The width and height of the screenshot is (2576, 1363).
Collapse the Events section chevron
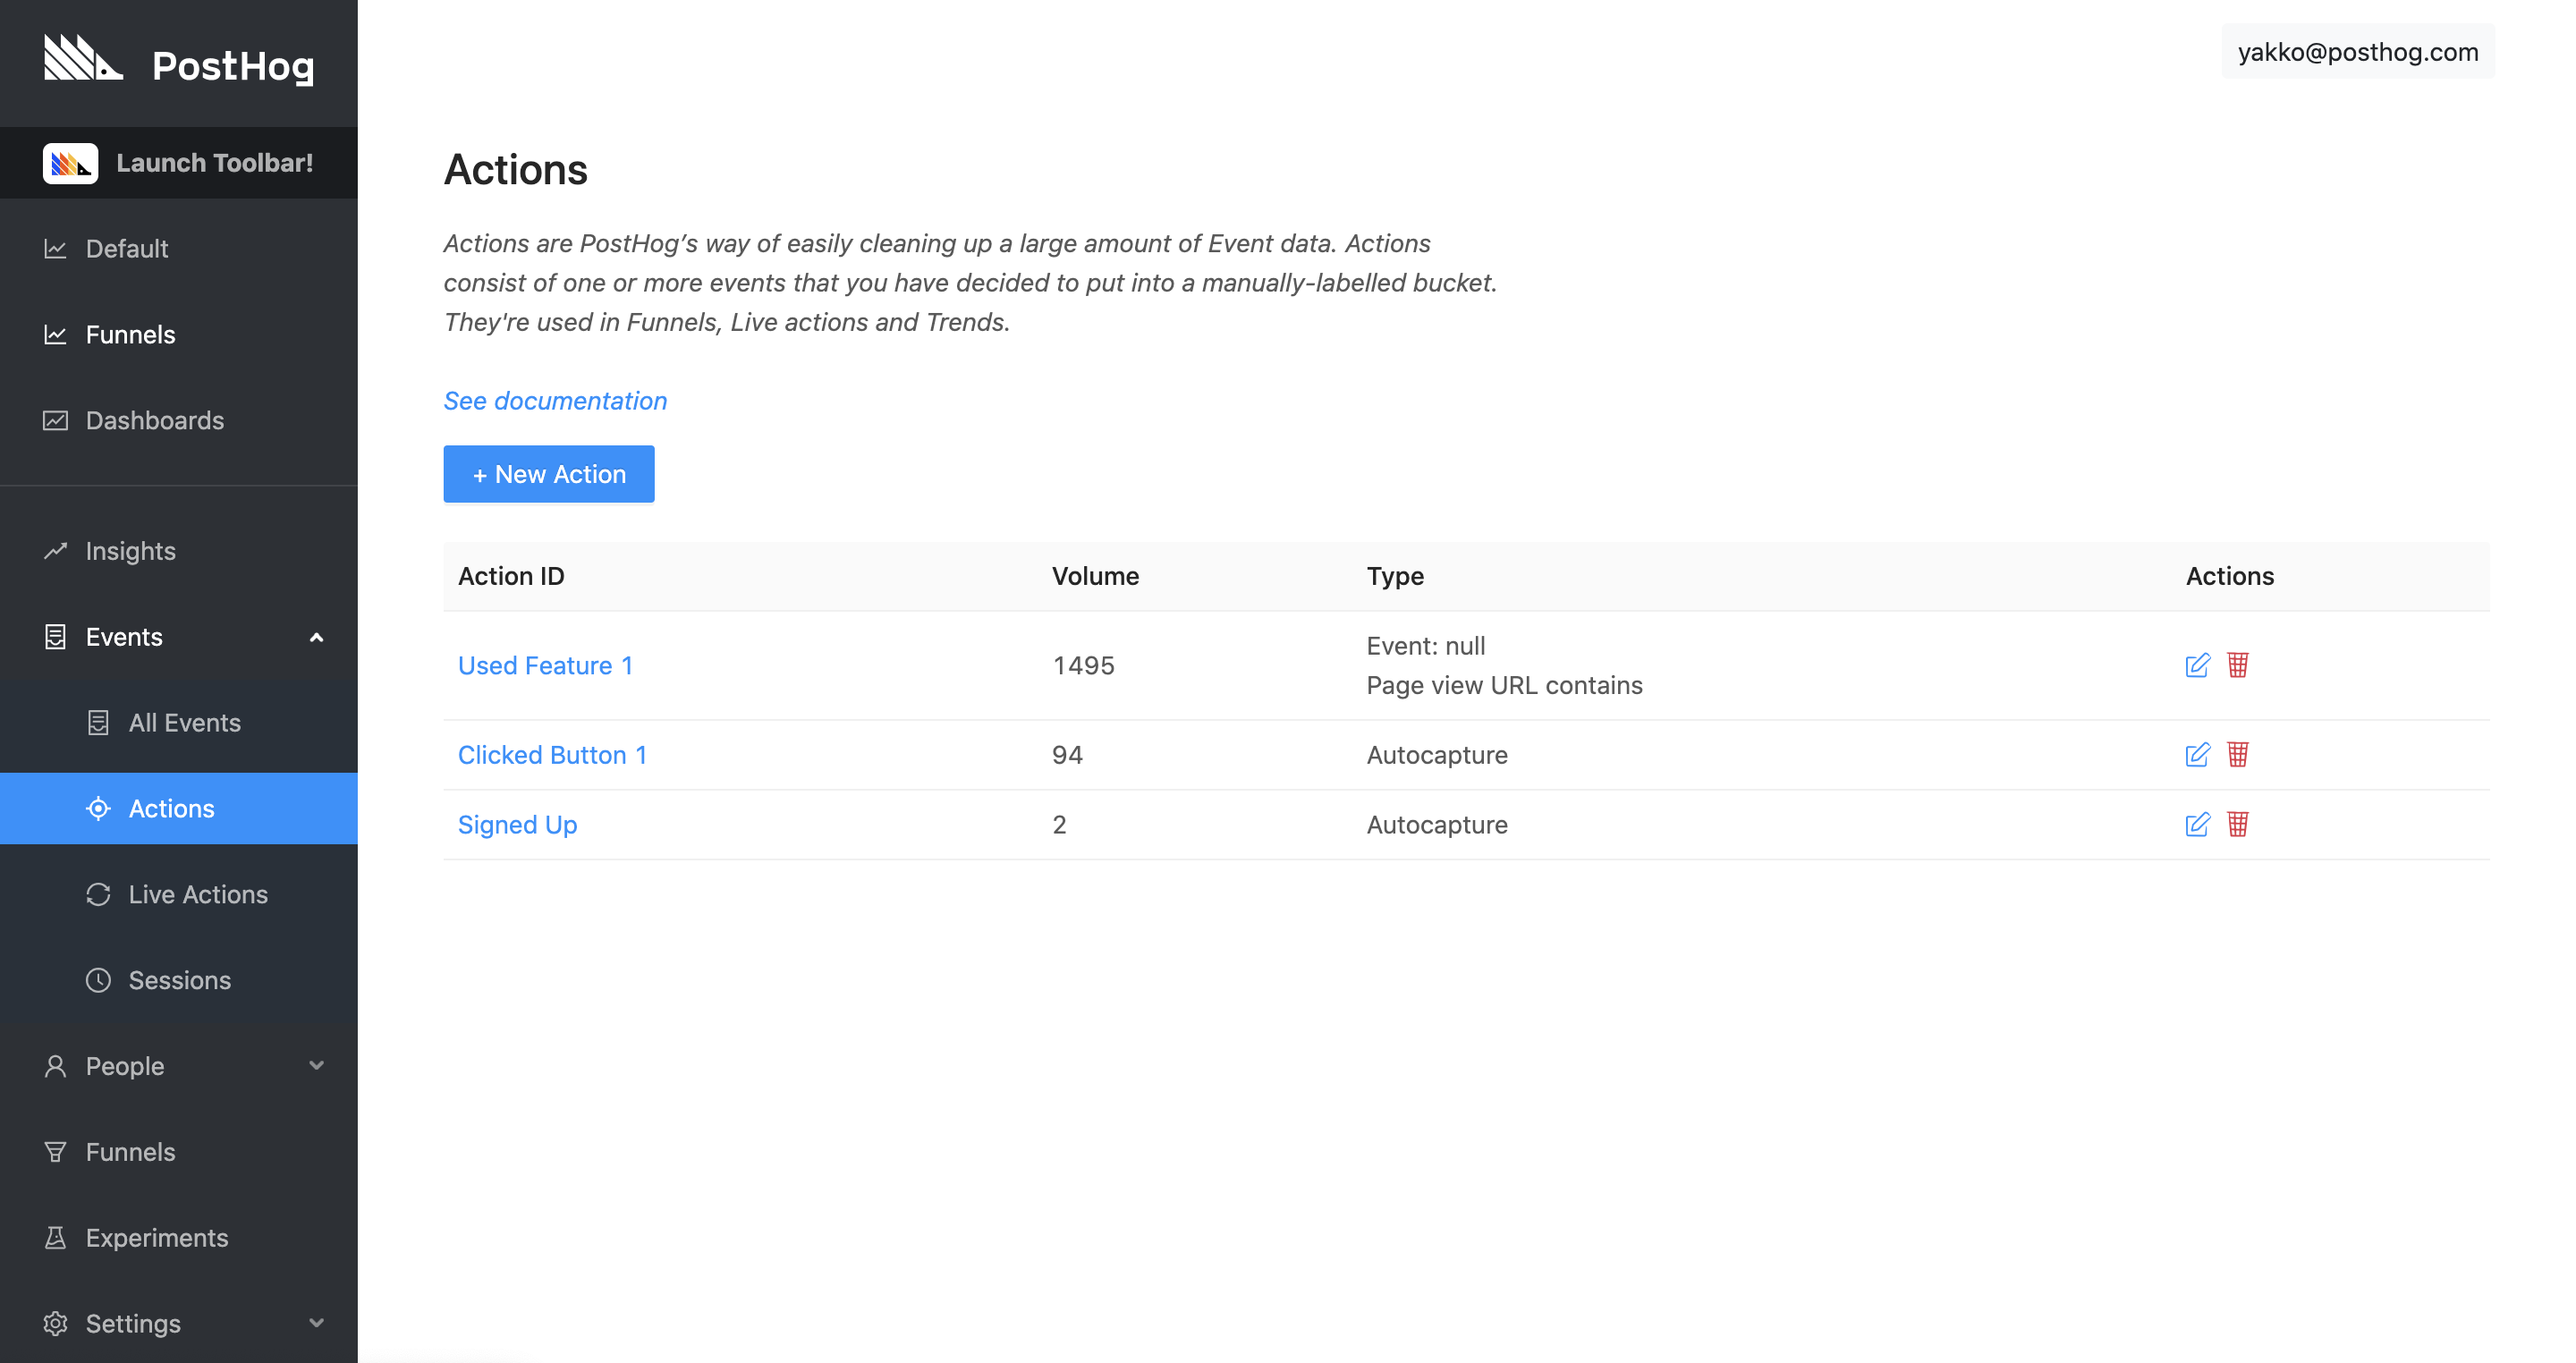[x=317, y=637]
